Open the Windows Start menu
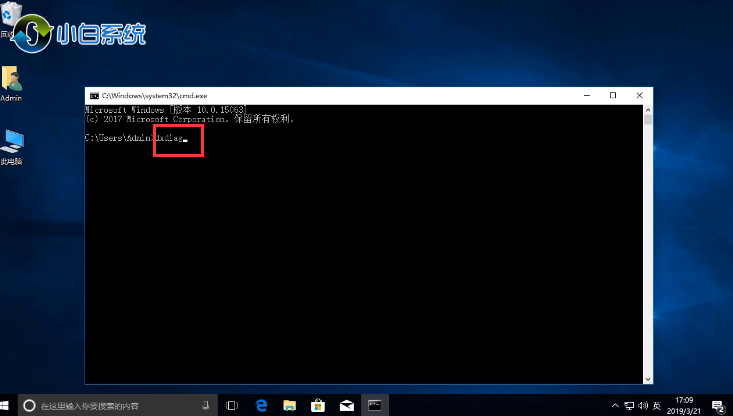The image size is (733, 416). click(8, 405)
